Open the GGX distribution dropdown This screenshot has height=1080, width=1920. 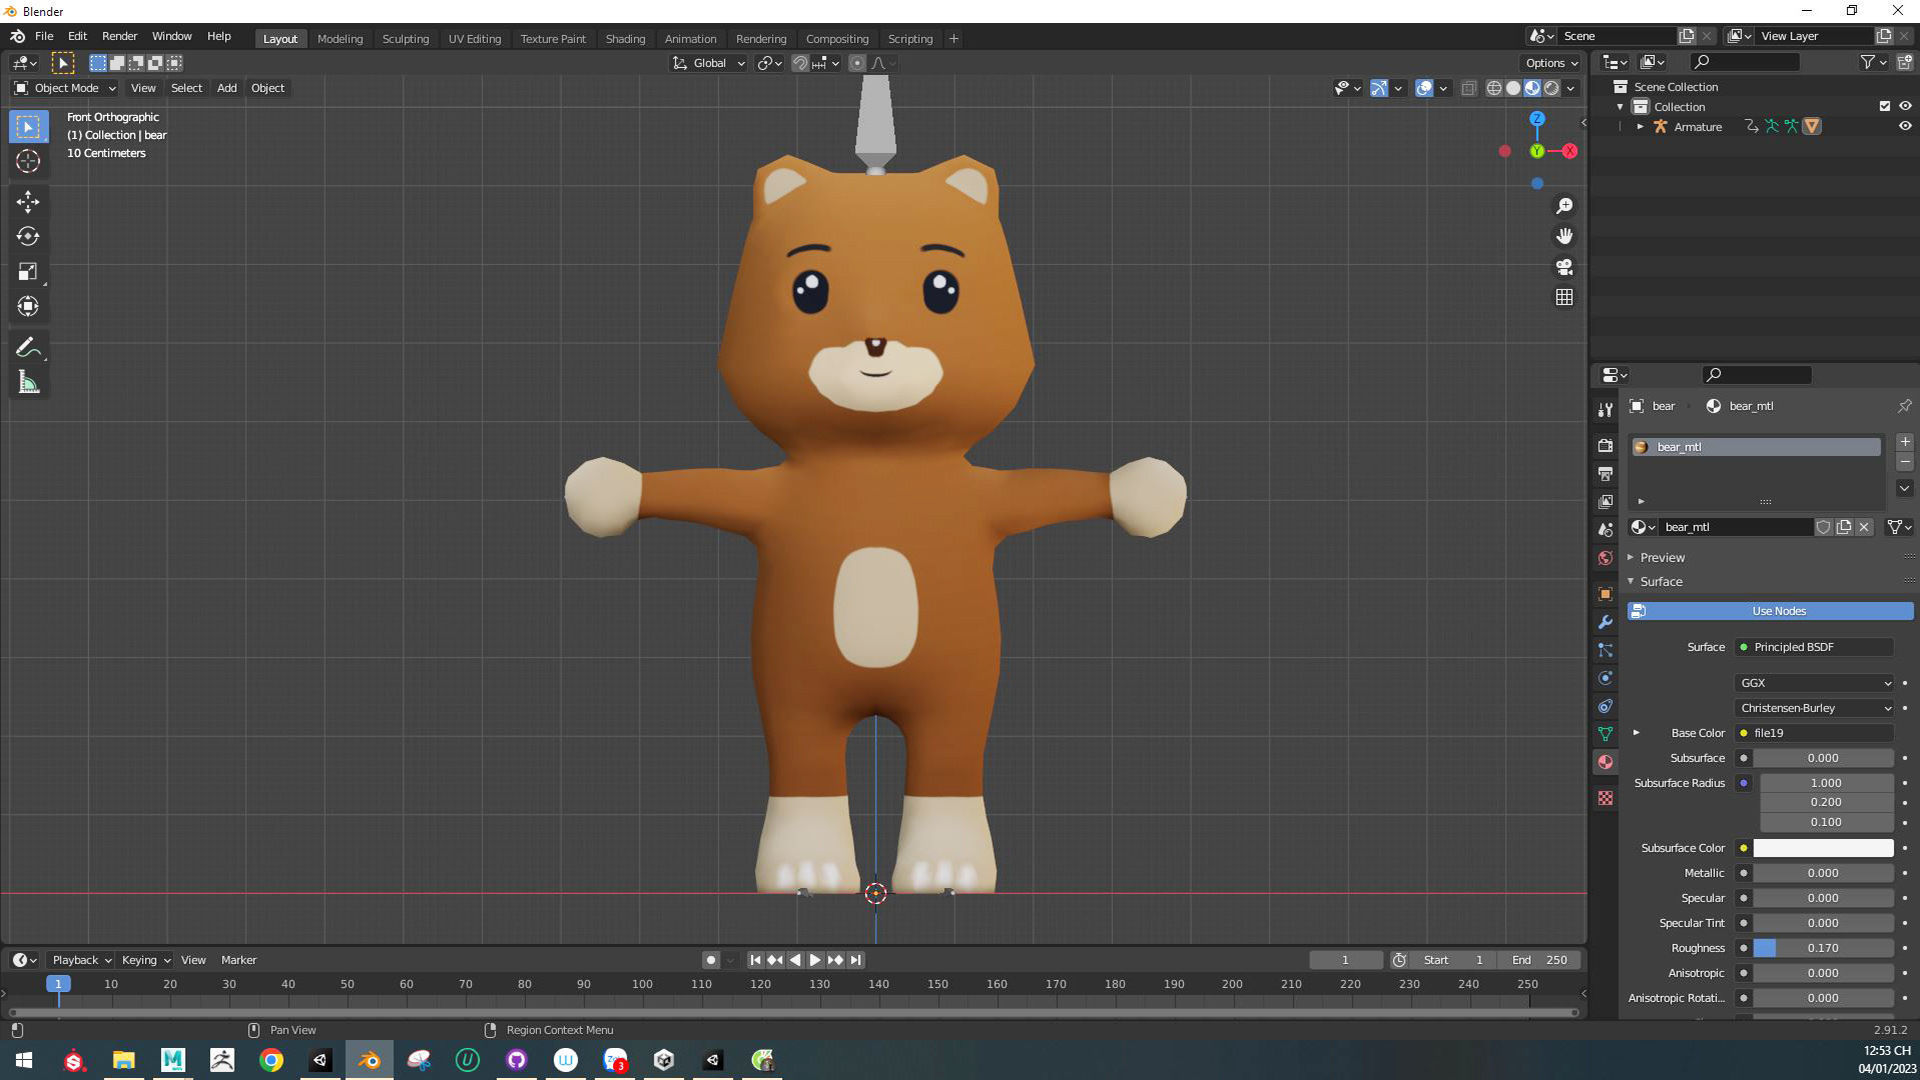point(1814,683)
